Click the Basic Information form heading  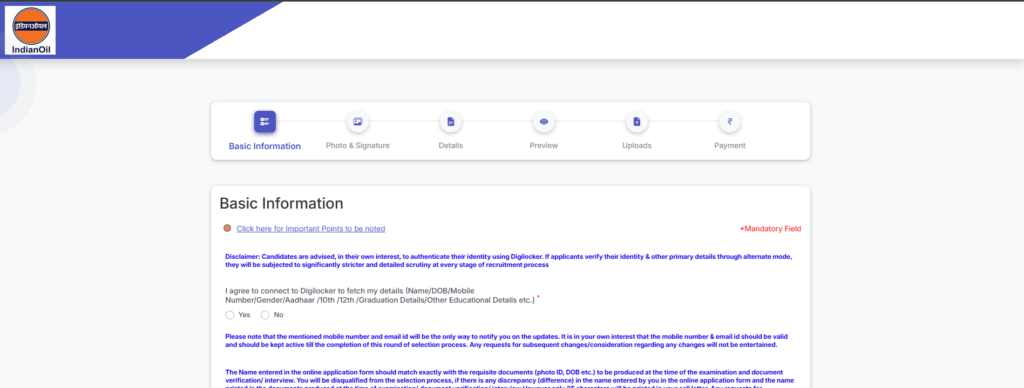coord(281,203)
